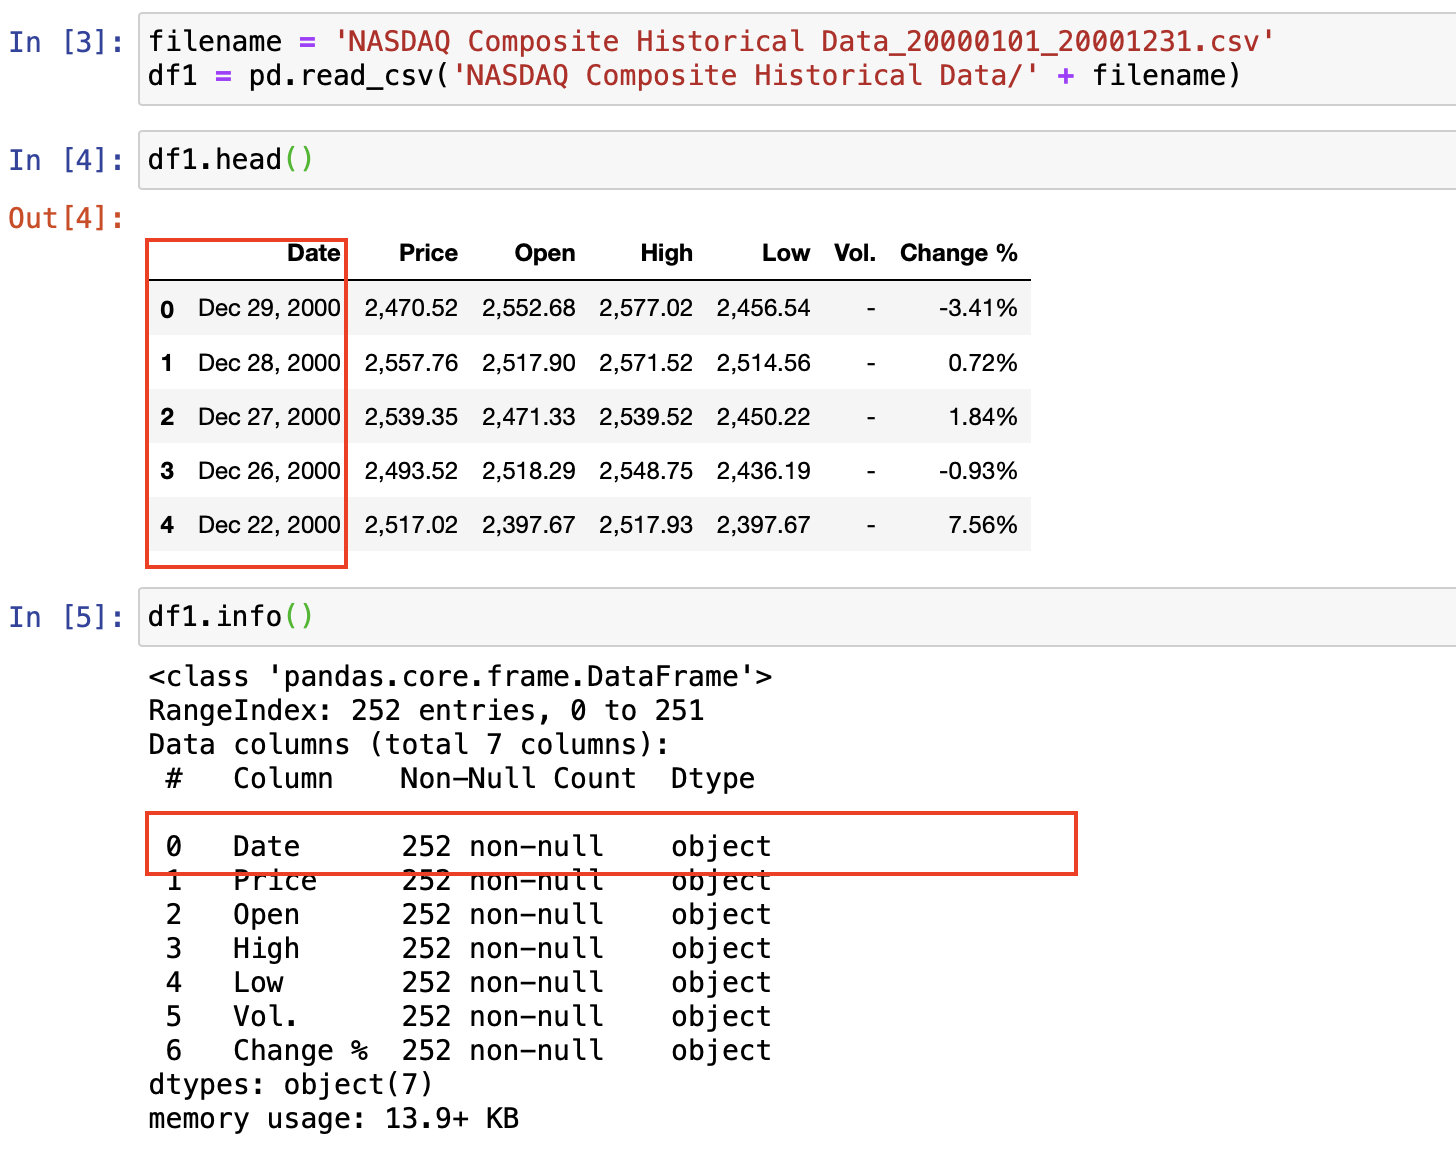Viewport: 1456px width, 1156px height.
Task: Click the memory usage 13.9+ KB line
Action: 334,1119
